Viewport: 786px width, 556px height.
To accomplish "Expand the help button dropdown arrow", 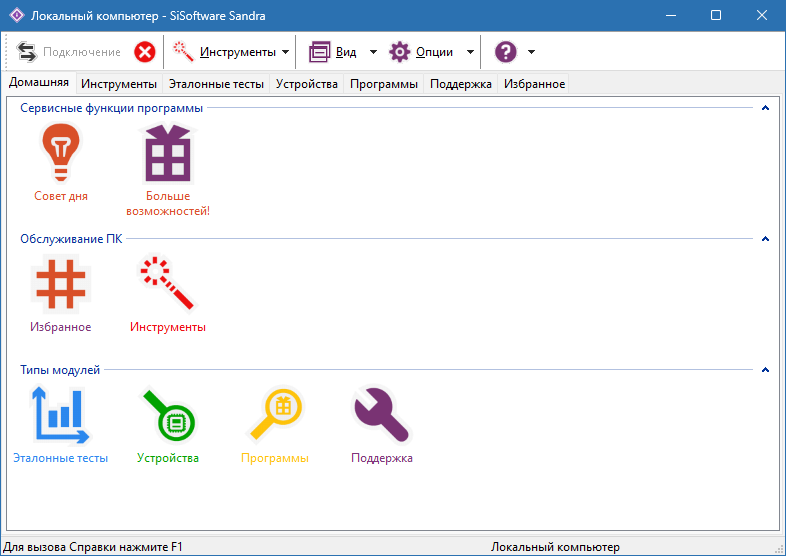I will 531,52.
